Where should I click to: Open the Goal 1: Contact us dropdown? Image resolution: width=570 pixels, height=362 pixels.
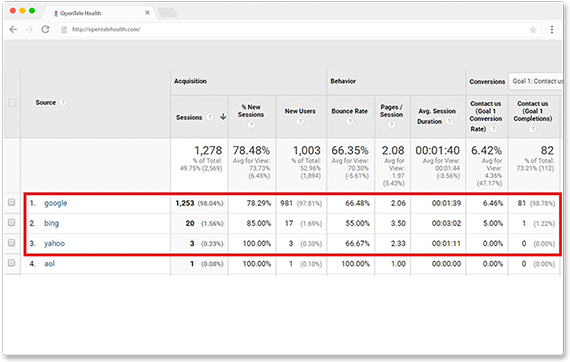pos(536,81)
